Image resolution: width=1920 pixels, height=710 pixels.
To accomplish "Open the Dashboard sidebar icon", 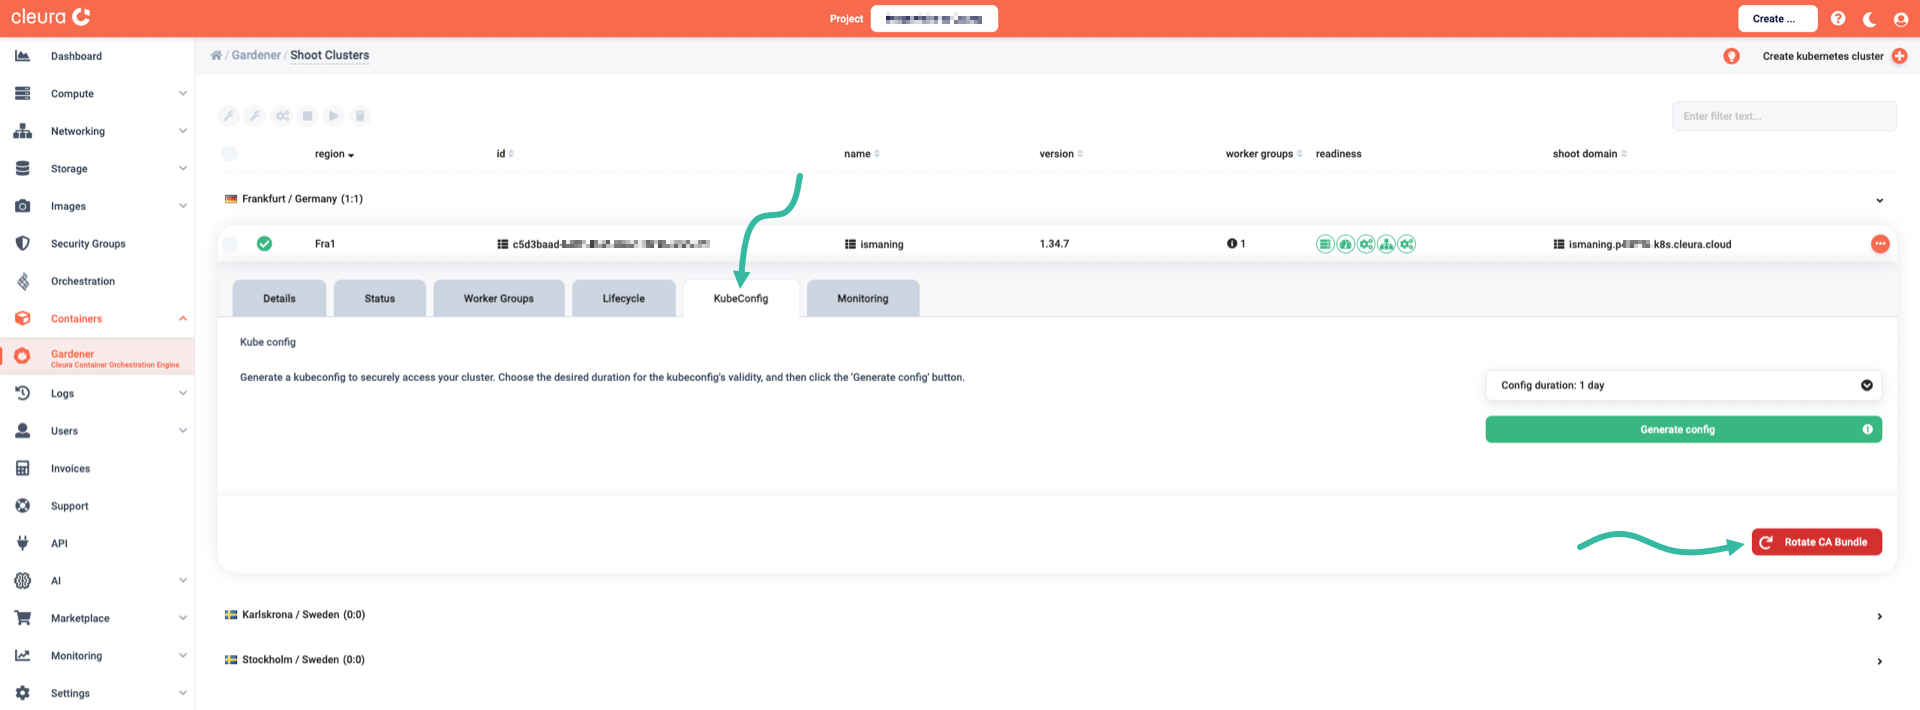I will point(22,56).
